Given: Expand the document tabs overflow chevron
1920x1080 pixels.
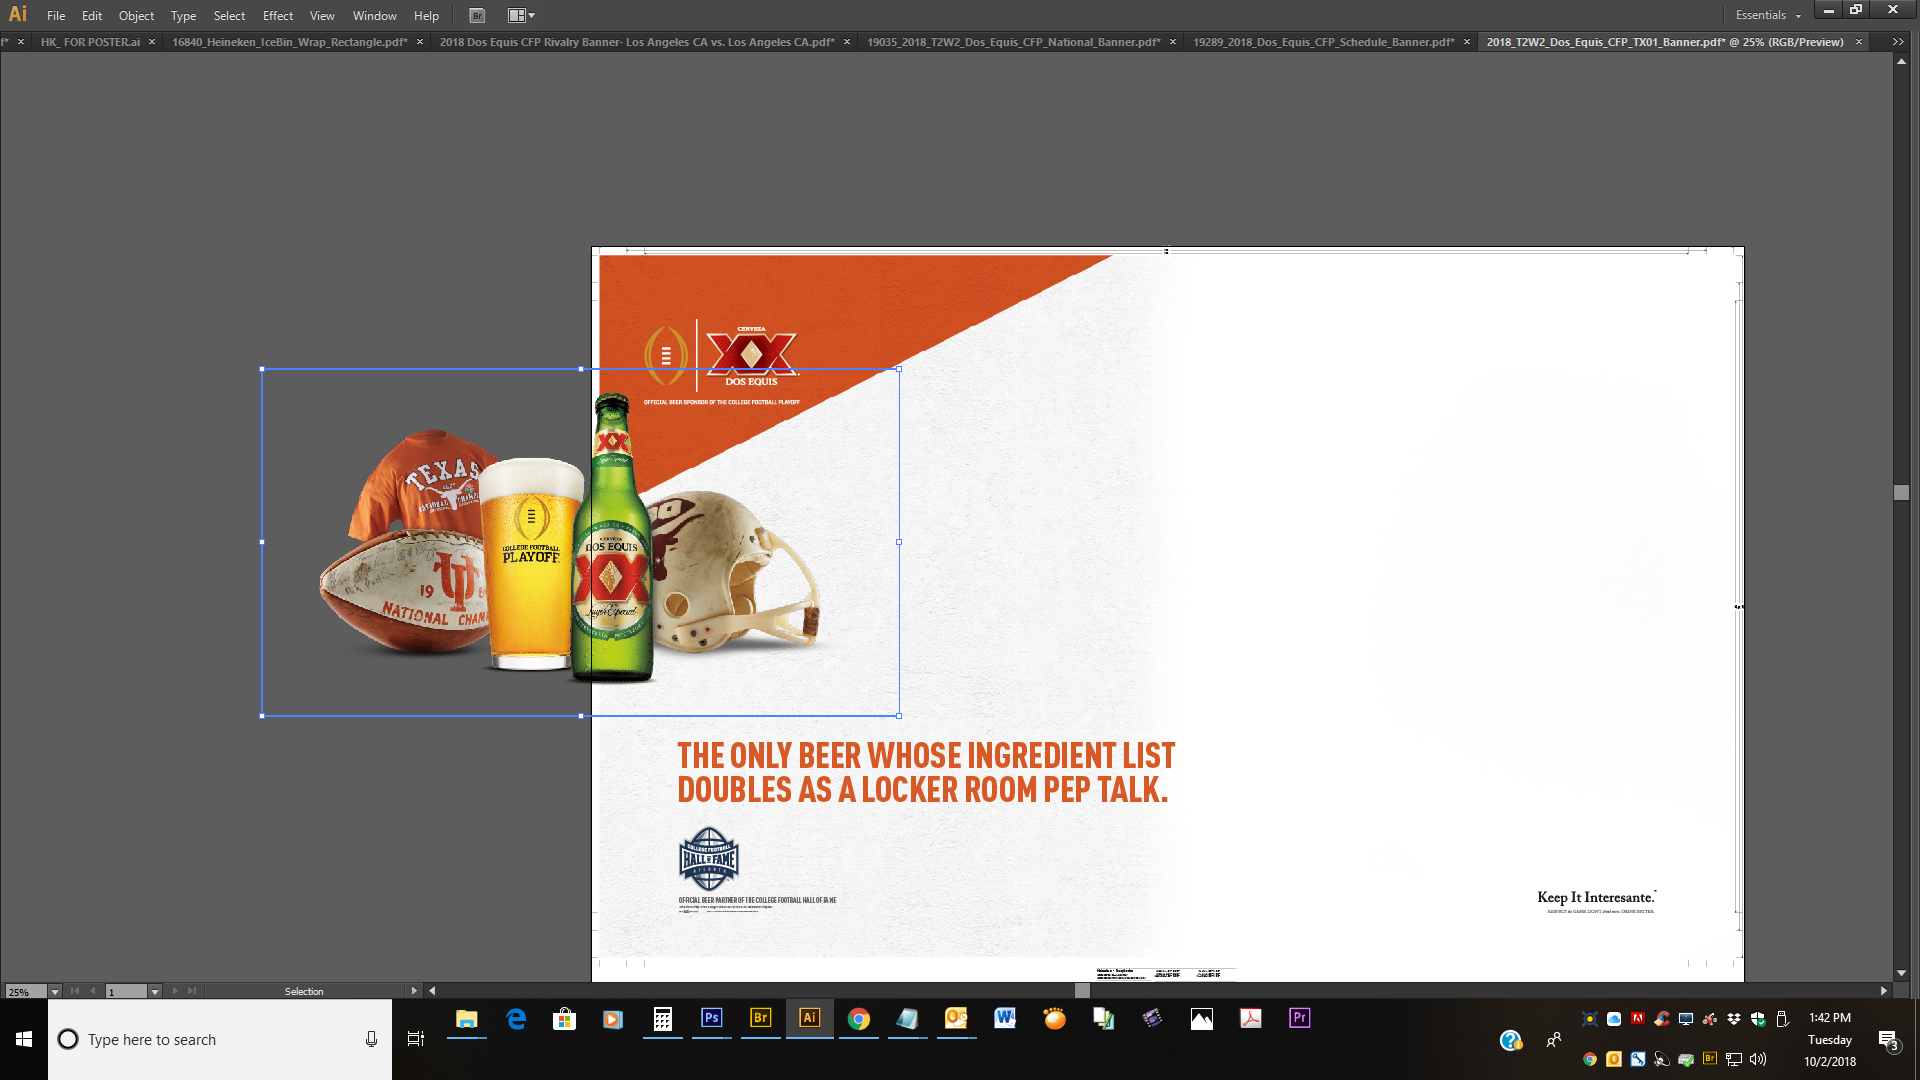Looking at the screenshot, I should pyautogui.click(x=1897, y=42).
